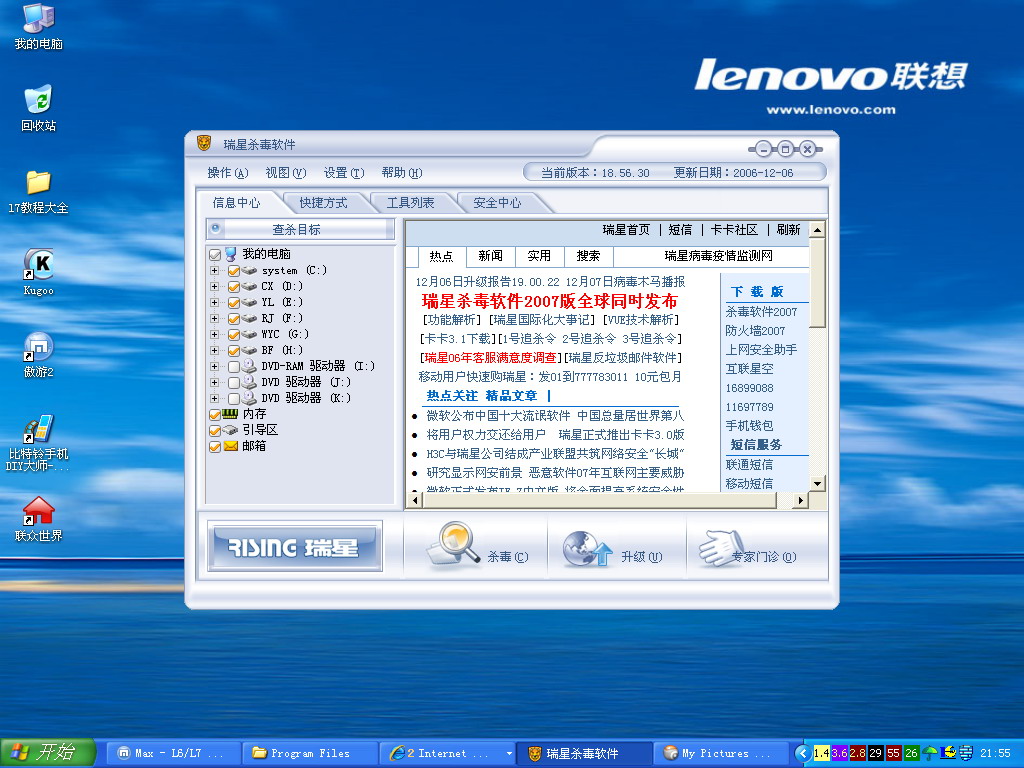Expand the RJ (F:) tree node
1024x768 pixels.
pyautogui.click(x=214, y=319)
